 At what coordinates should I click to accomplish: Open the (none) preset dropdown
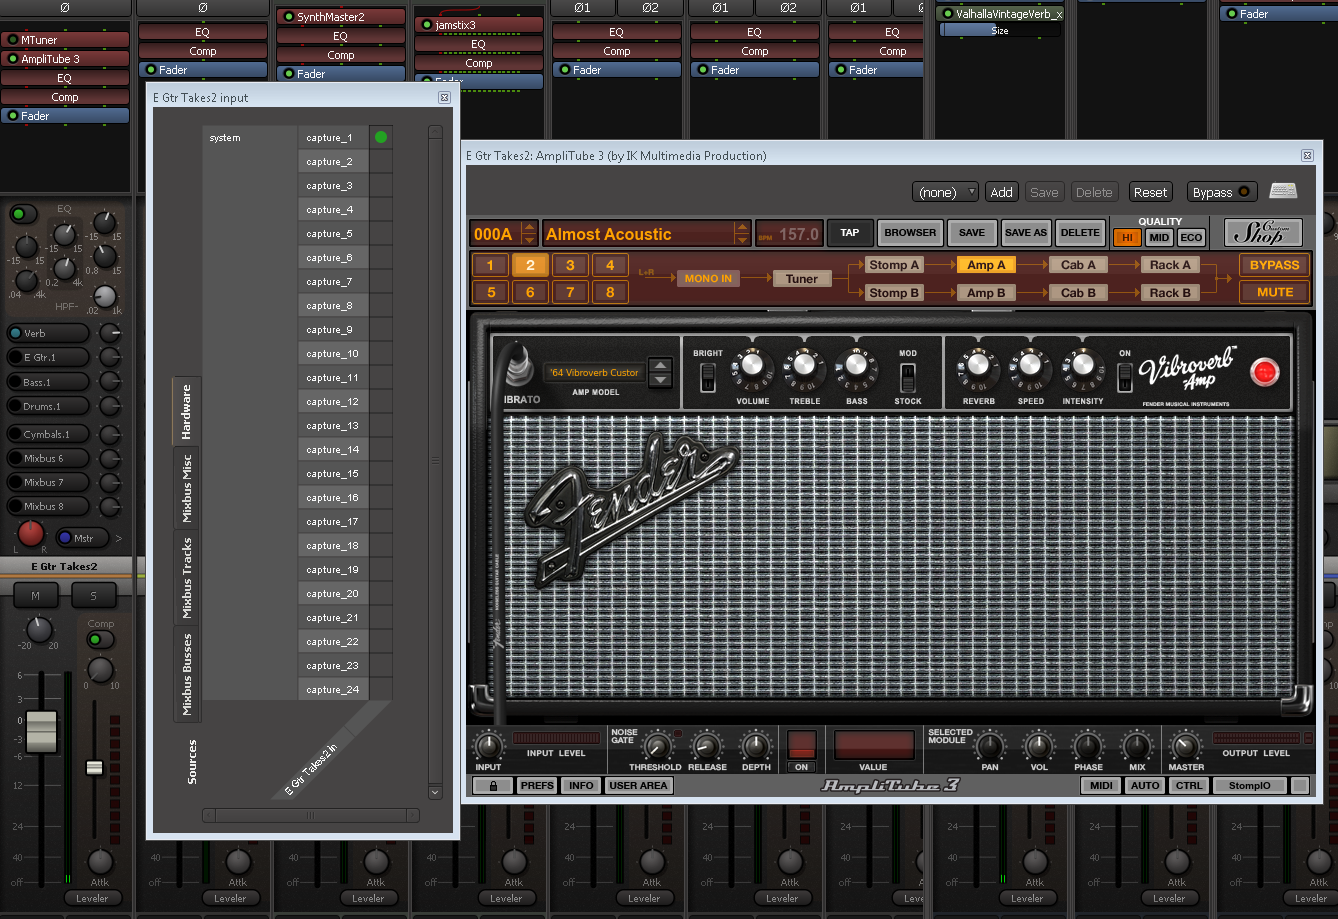click(x=945, y=192)
